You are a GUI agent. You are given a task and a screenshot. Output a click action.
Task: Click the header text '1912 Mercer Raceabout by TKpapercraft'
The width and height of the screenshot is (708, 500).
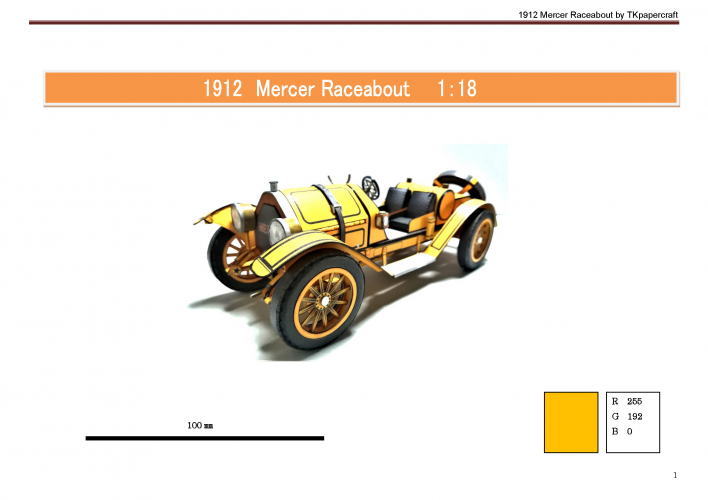(598, 15)
